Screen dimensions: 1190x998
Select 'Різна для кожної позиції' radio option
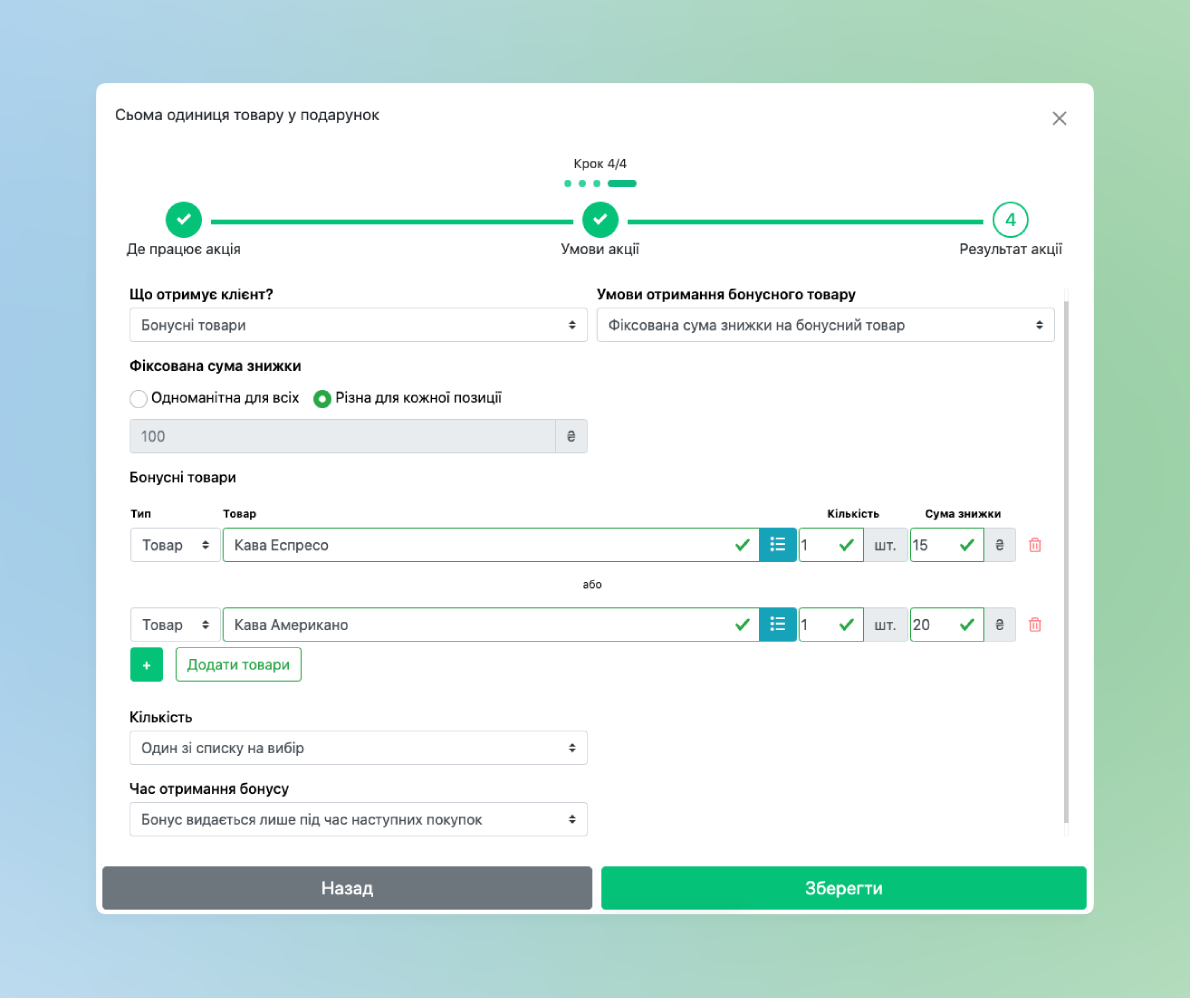coord(322,398)
